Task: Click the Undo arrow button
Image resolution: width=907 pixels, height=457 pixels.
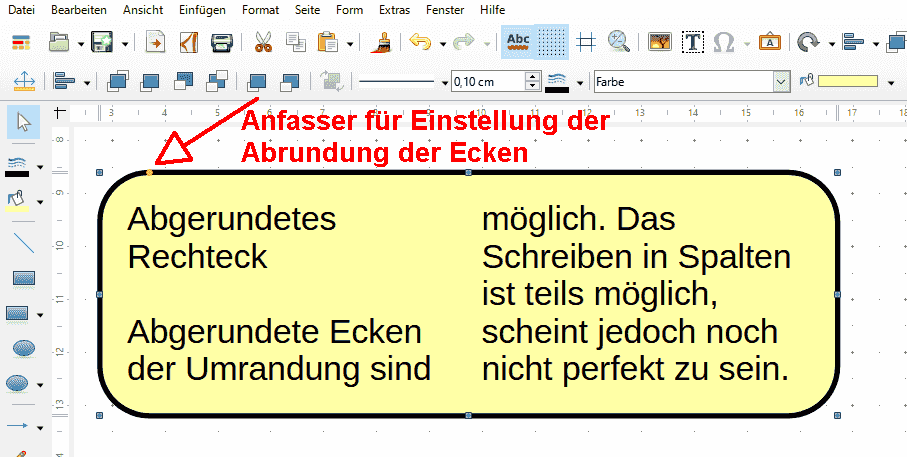Action: [419, 42]
